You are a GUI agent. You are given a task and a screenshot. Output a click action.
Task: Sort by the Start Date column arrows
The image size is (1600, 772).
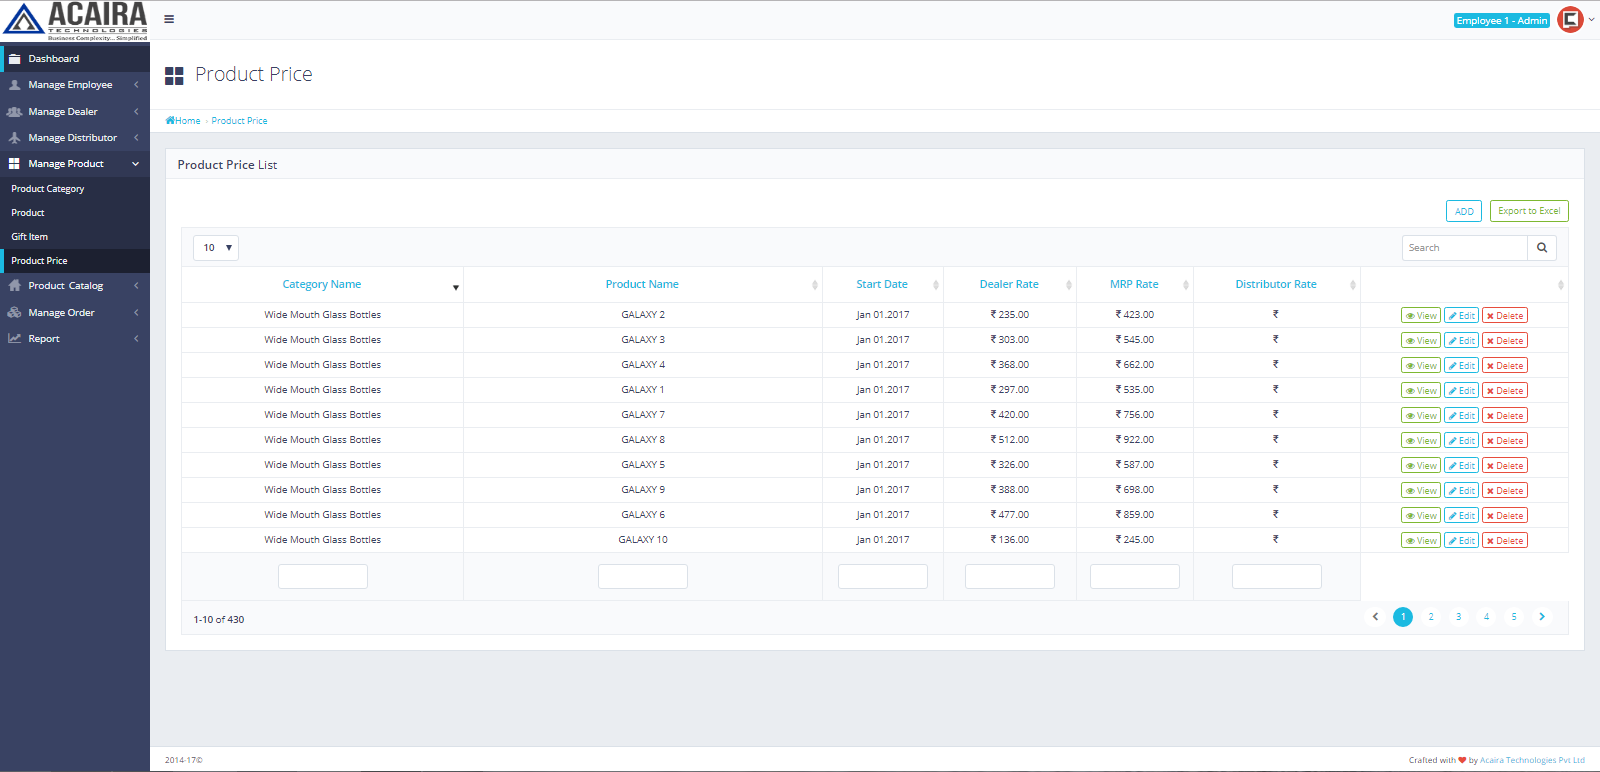pyautogui.click(x=935, y=285)
